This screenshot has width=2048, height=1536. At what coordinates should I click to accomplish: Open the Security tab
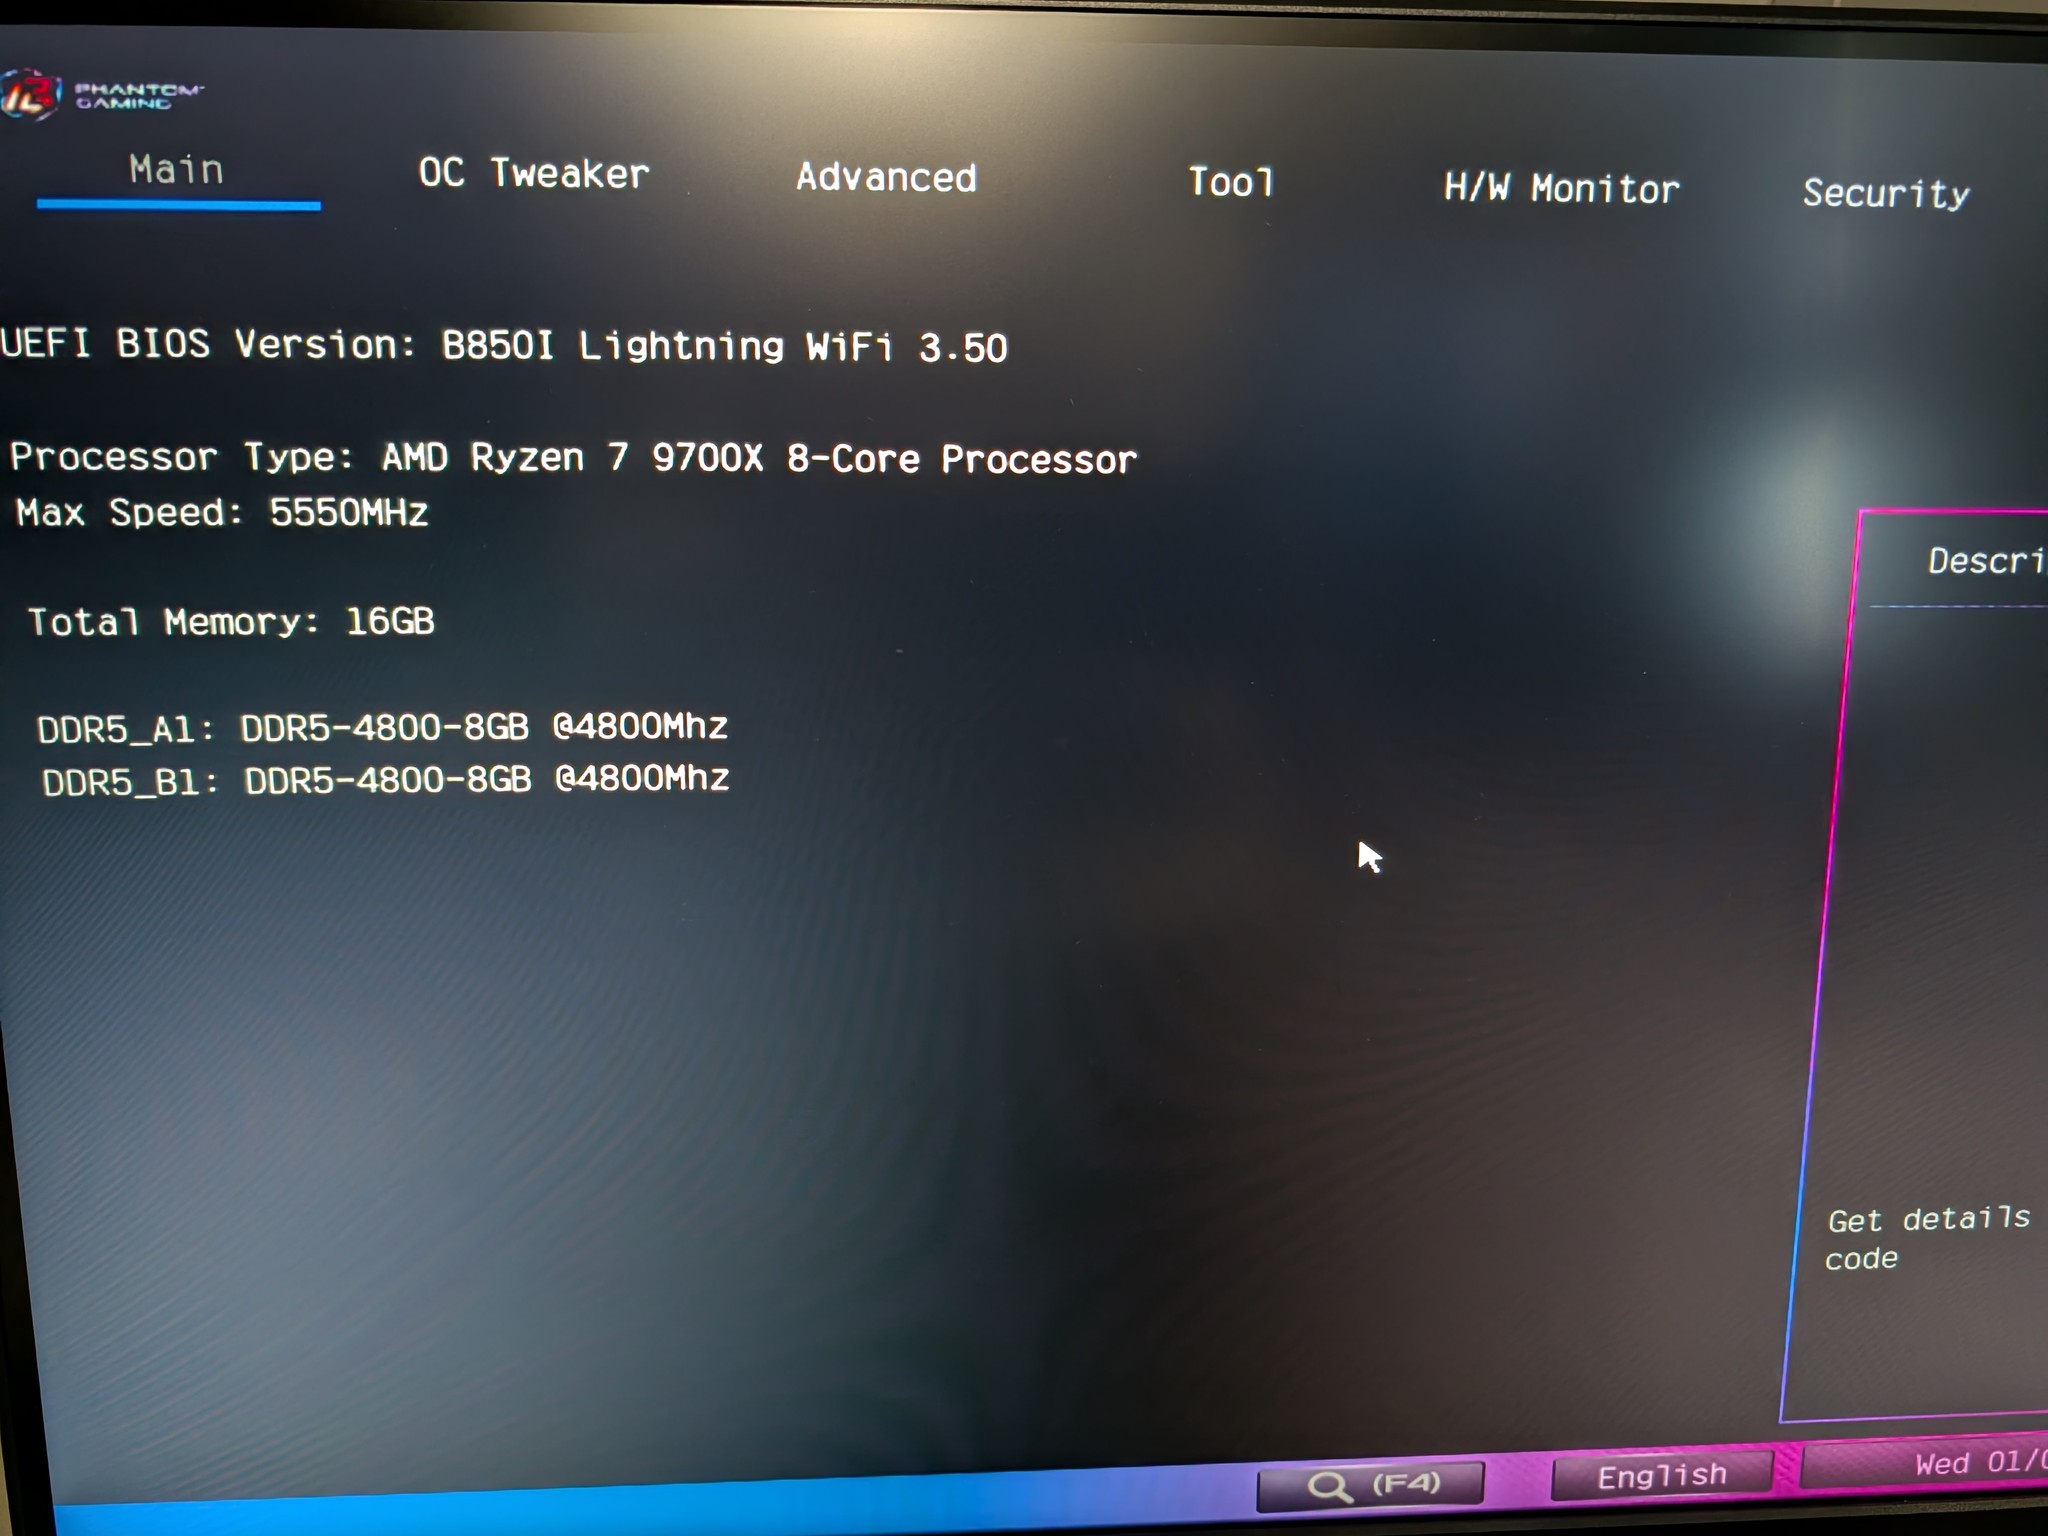[1886, 193]
